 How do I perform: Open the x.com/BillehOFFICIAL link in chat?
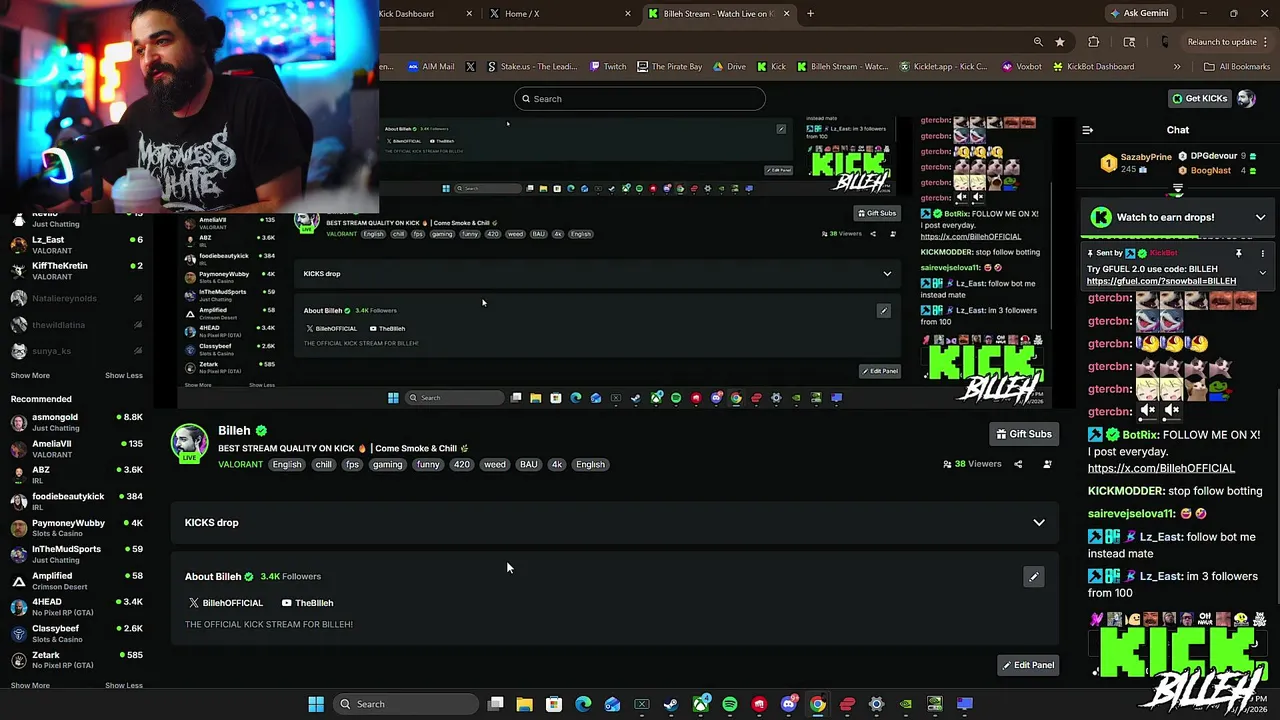(1161, 468)
